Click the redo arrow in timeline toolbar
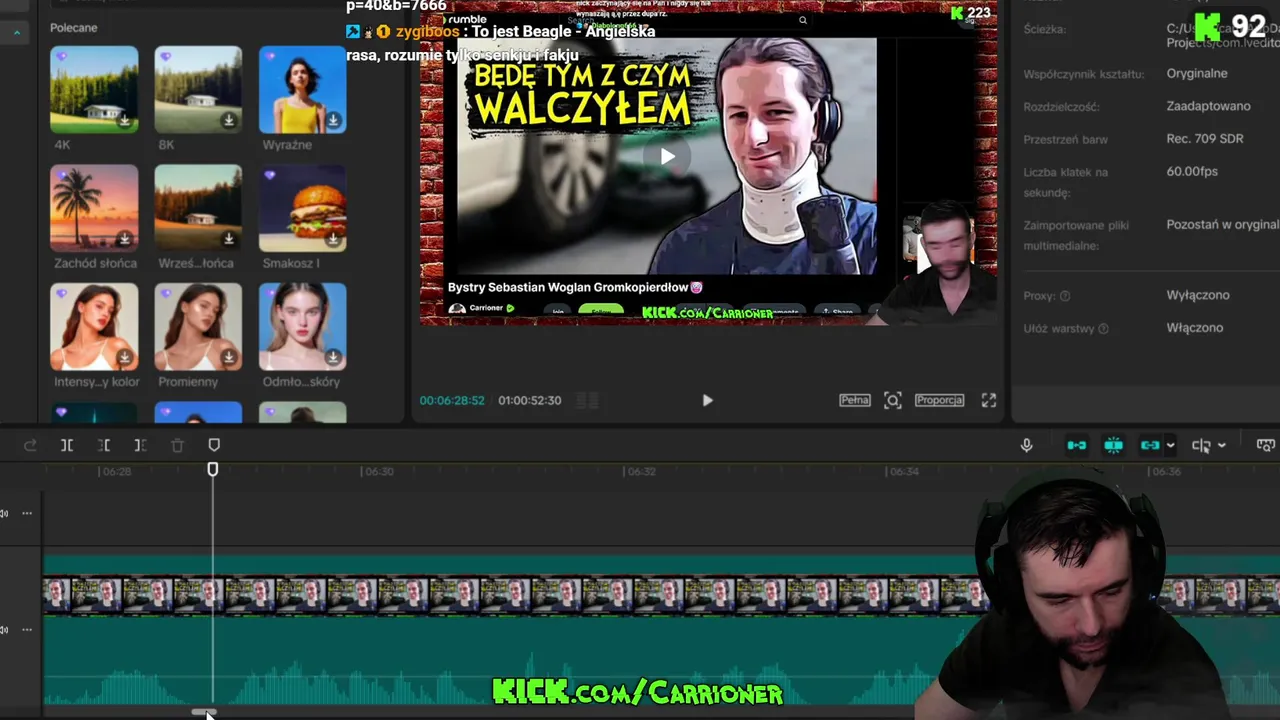Viewport: 1280px width, 720px height. pyautogui.click(x=30, y=445)
